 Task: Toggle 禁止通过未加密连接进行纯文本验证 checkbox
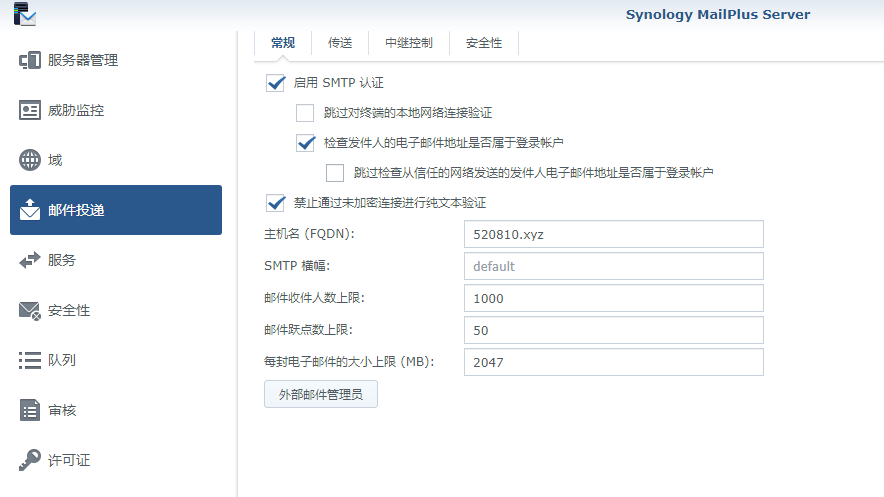[276, 203]
